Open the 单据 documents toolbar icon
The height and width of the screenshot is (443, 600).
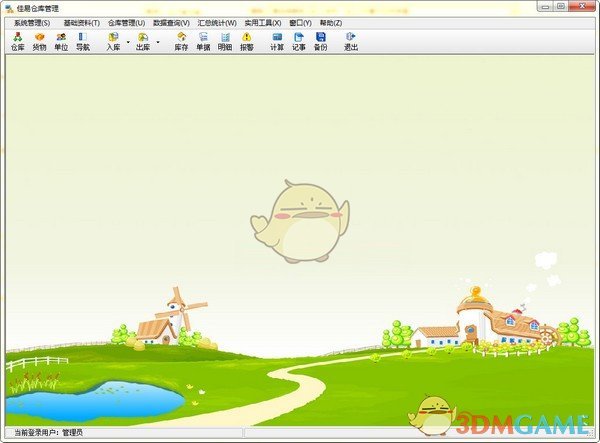203,42
